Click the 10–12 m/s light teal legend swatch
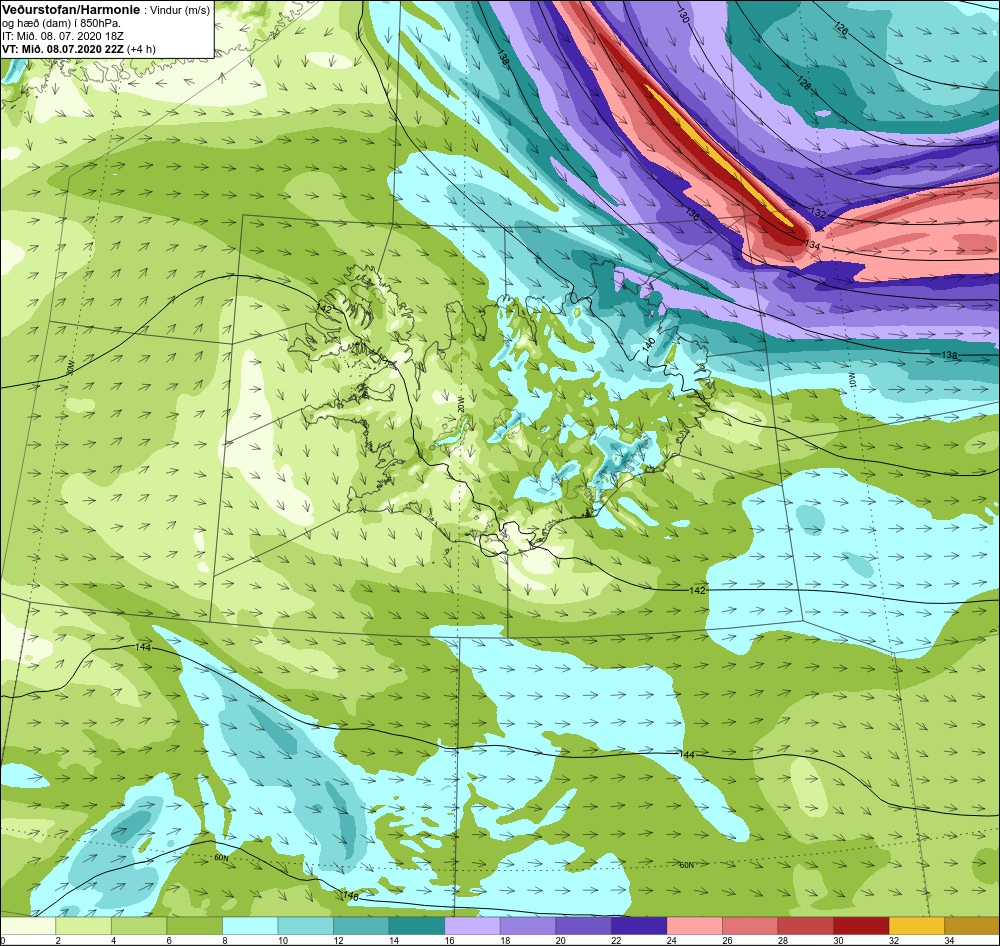The height and width of the screenshot is (946, 1000). pyautogui.click(x=305, y=926)
